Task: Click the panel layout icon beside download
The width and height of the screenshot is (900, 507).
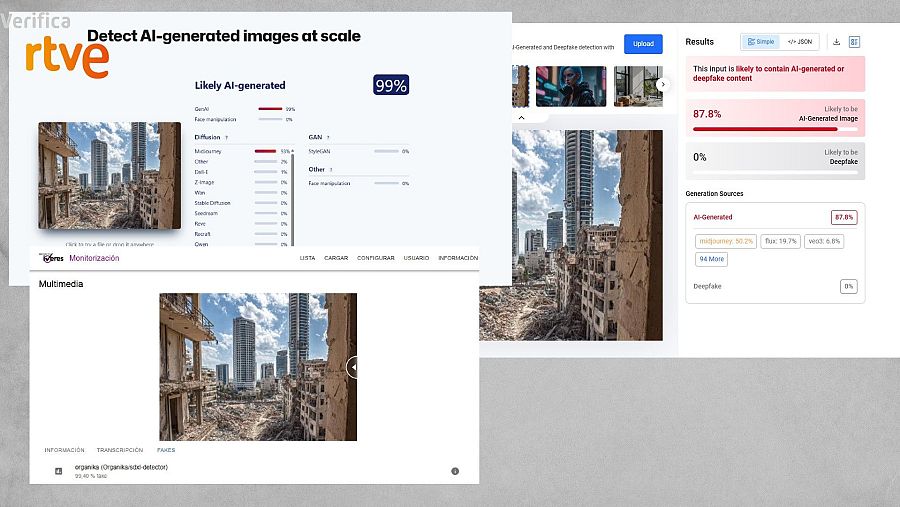Action: 854,42
